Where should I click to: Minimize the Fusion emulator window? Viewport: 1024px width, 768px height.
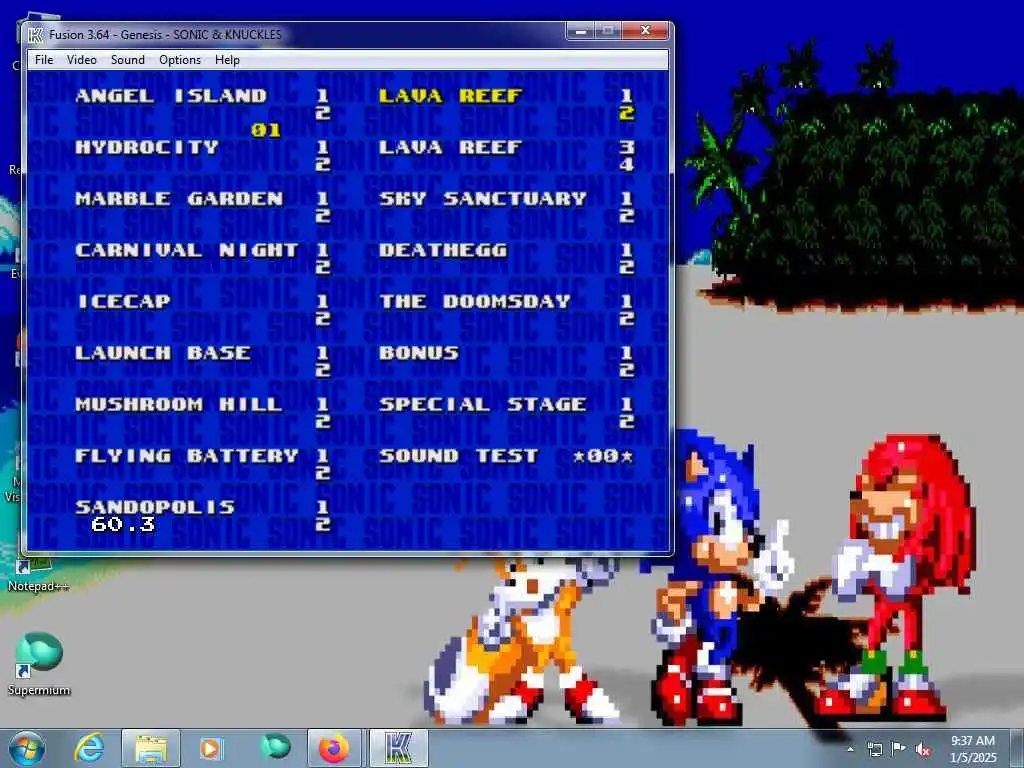pyautogui.click(x=580, y=31)
